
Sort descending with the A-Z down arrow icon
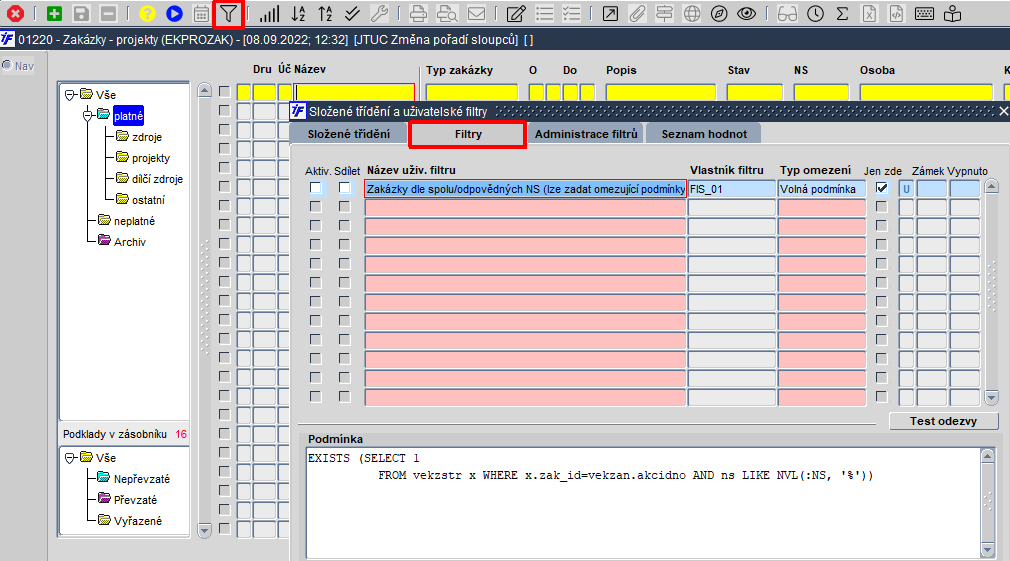(x=298, y=14)
